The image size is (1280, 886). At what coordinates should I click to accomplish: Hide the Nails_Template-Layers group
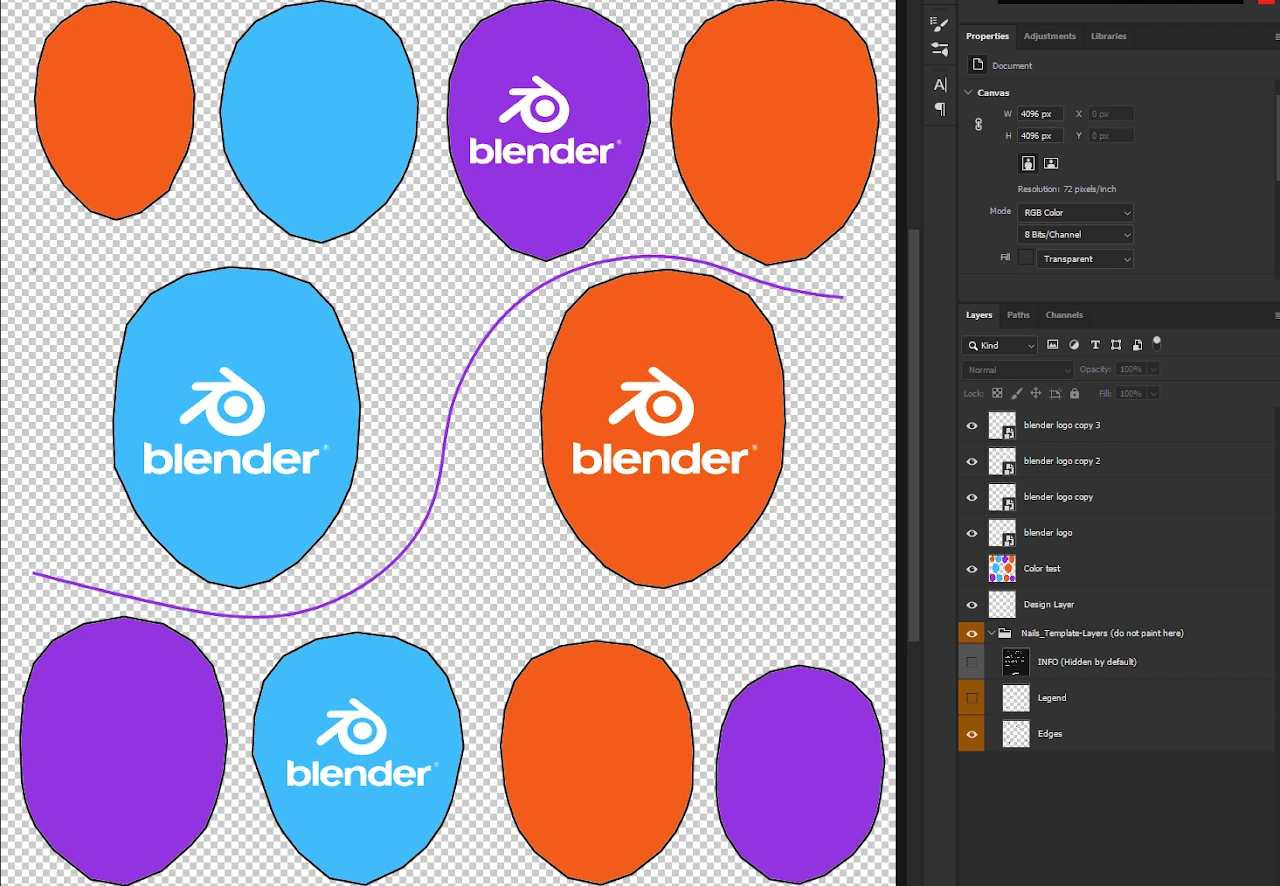[971, 633]
